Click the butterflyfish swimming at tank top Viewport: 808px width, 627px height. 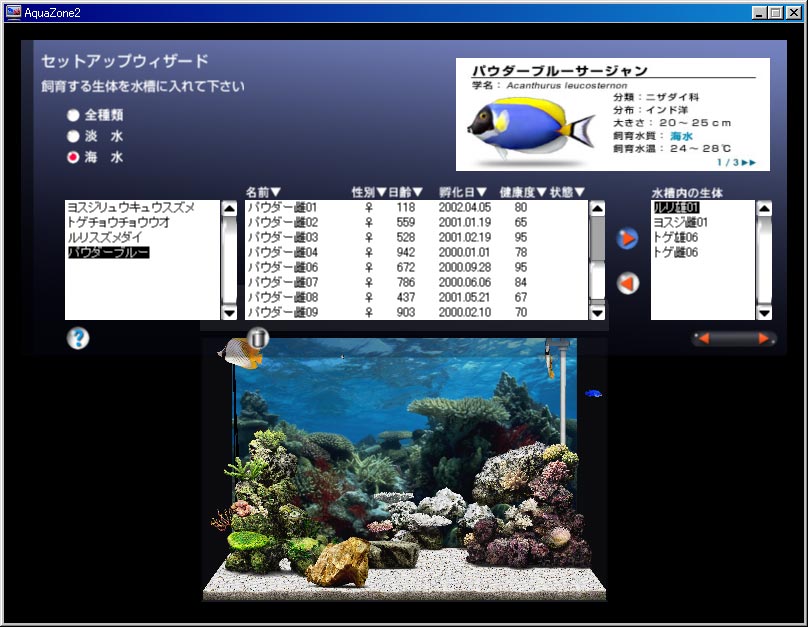[240, 353]
